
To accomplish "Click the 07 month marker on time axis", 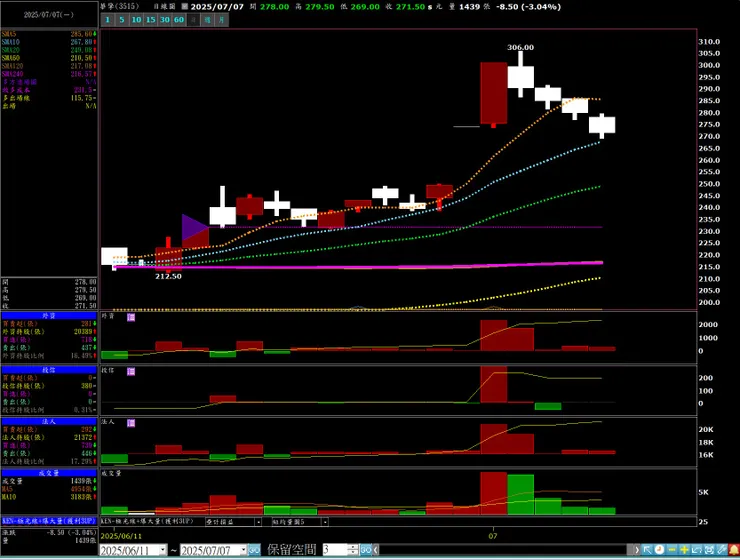I will (x=493, y=536).
